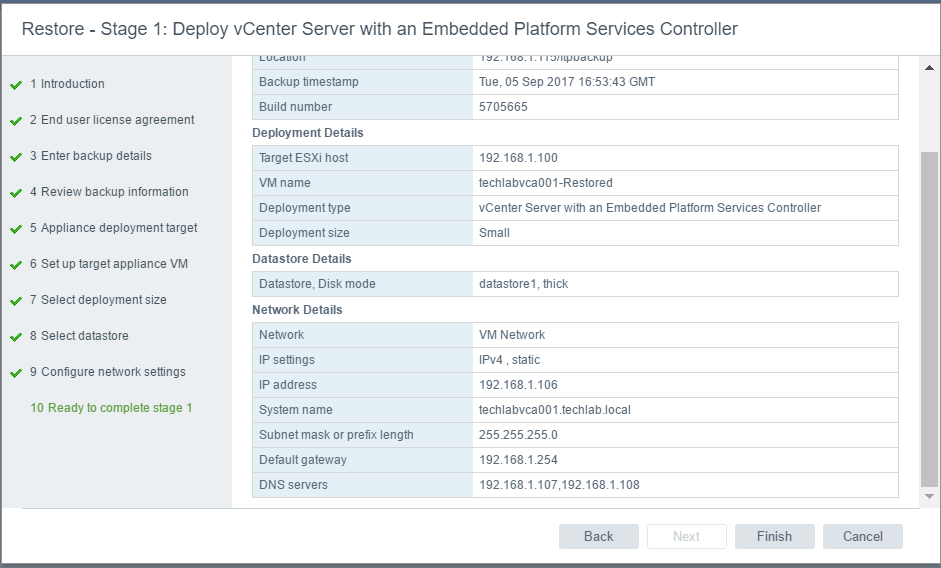Screen dimensions: 941x568
Task: Open step 2 End user license agreement
Action: click(x=112, y=119)
